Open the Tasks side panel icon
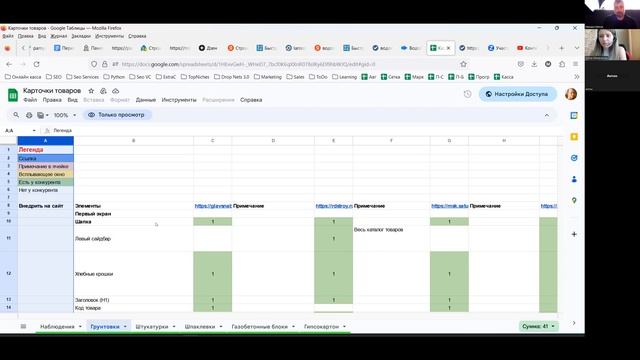 pyautogui.click(x=574, y=158)
